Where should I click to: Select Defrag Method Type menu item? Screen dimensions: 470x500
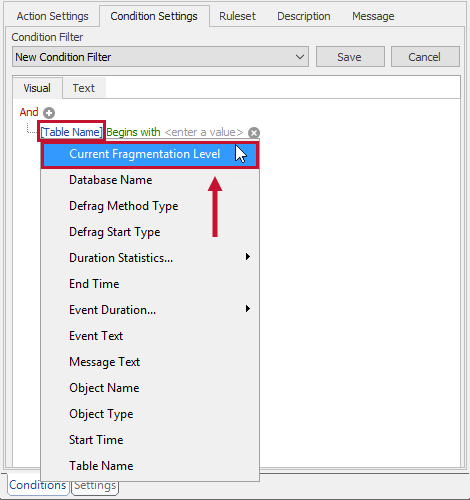pos(150,206)
